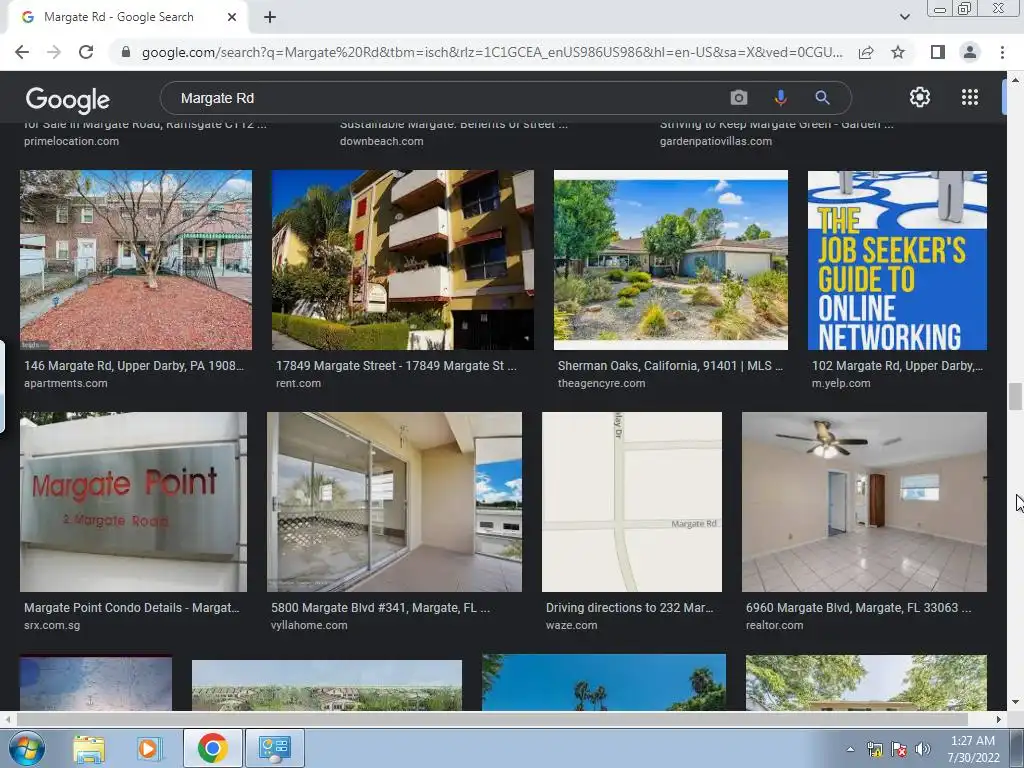Open the Chrome three-dot menu

point(1002,52)
